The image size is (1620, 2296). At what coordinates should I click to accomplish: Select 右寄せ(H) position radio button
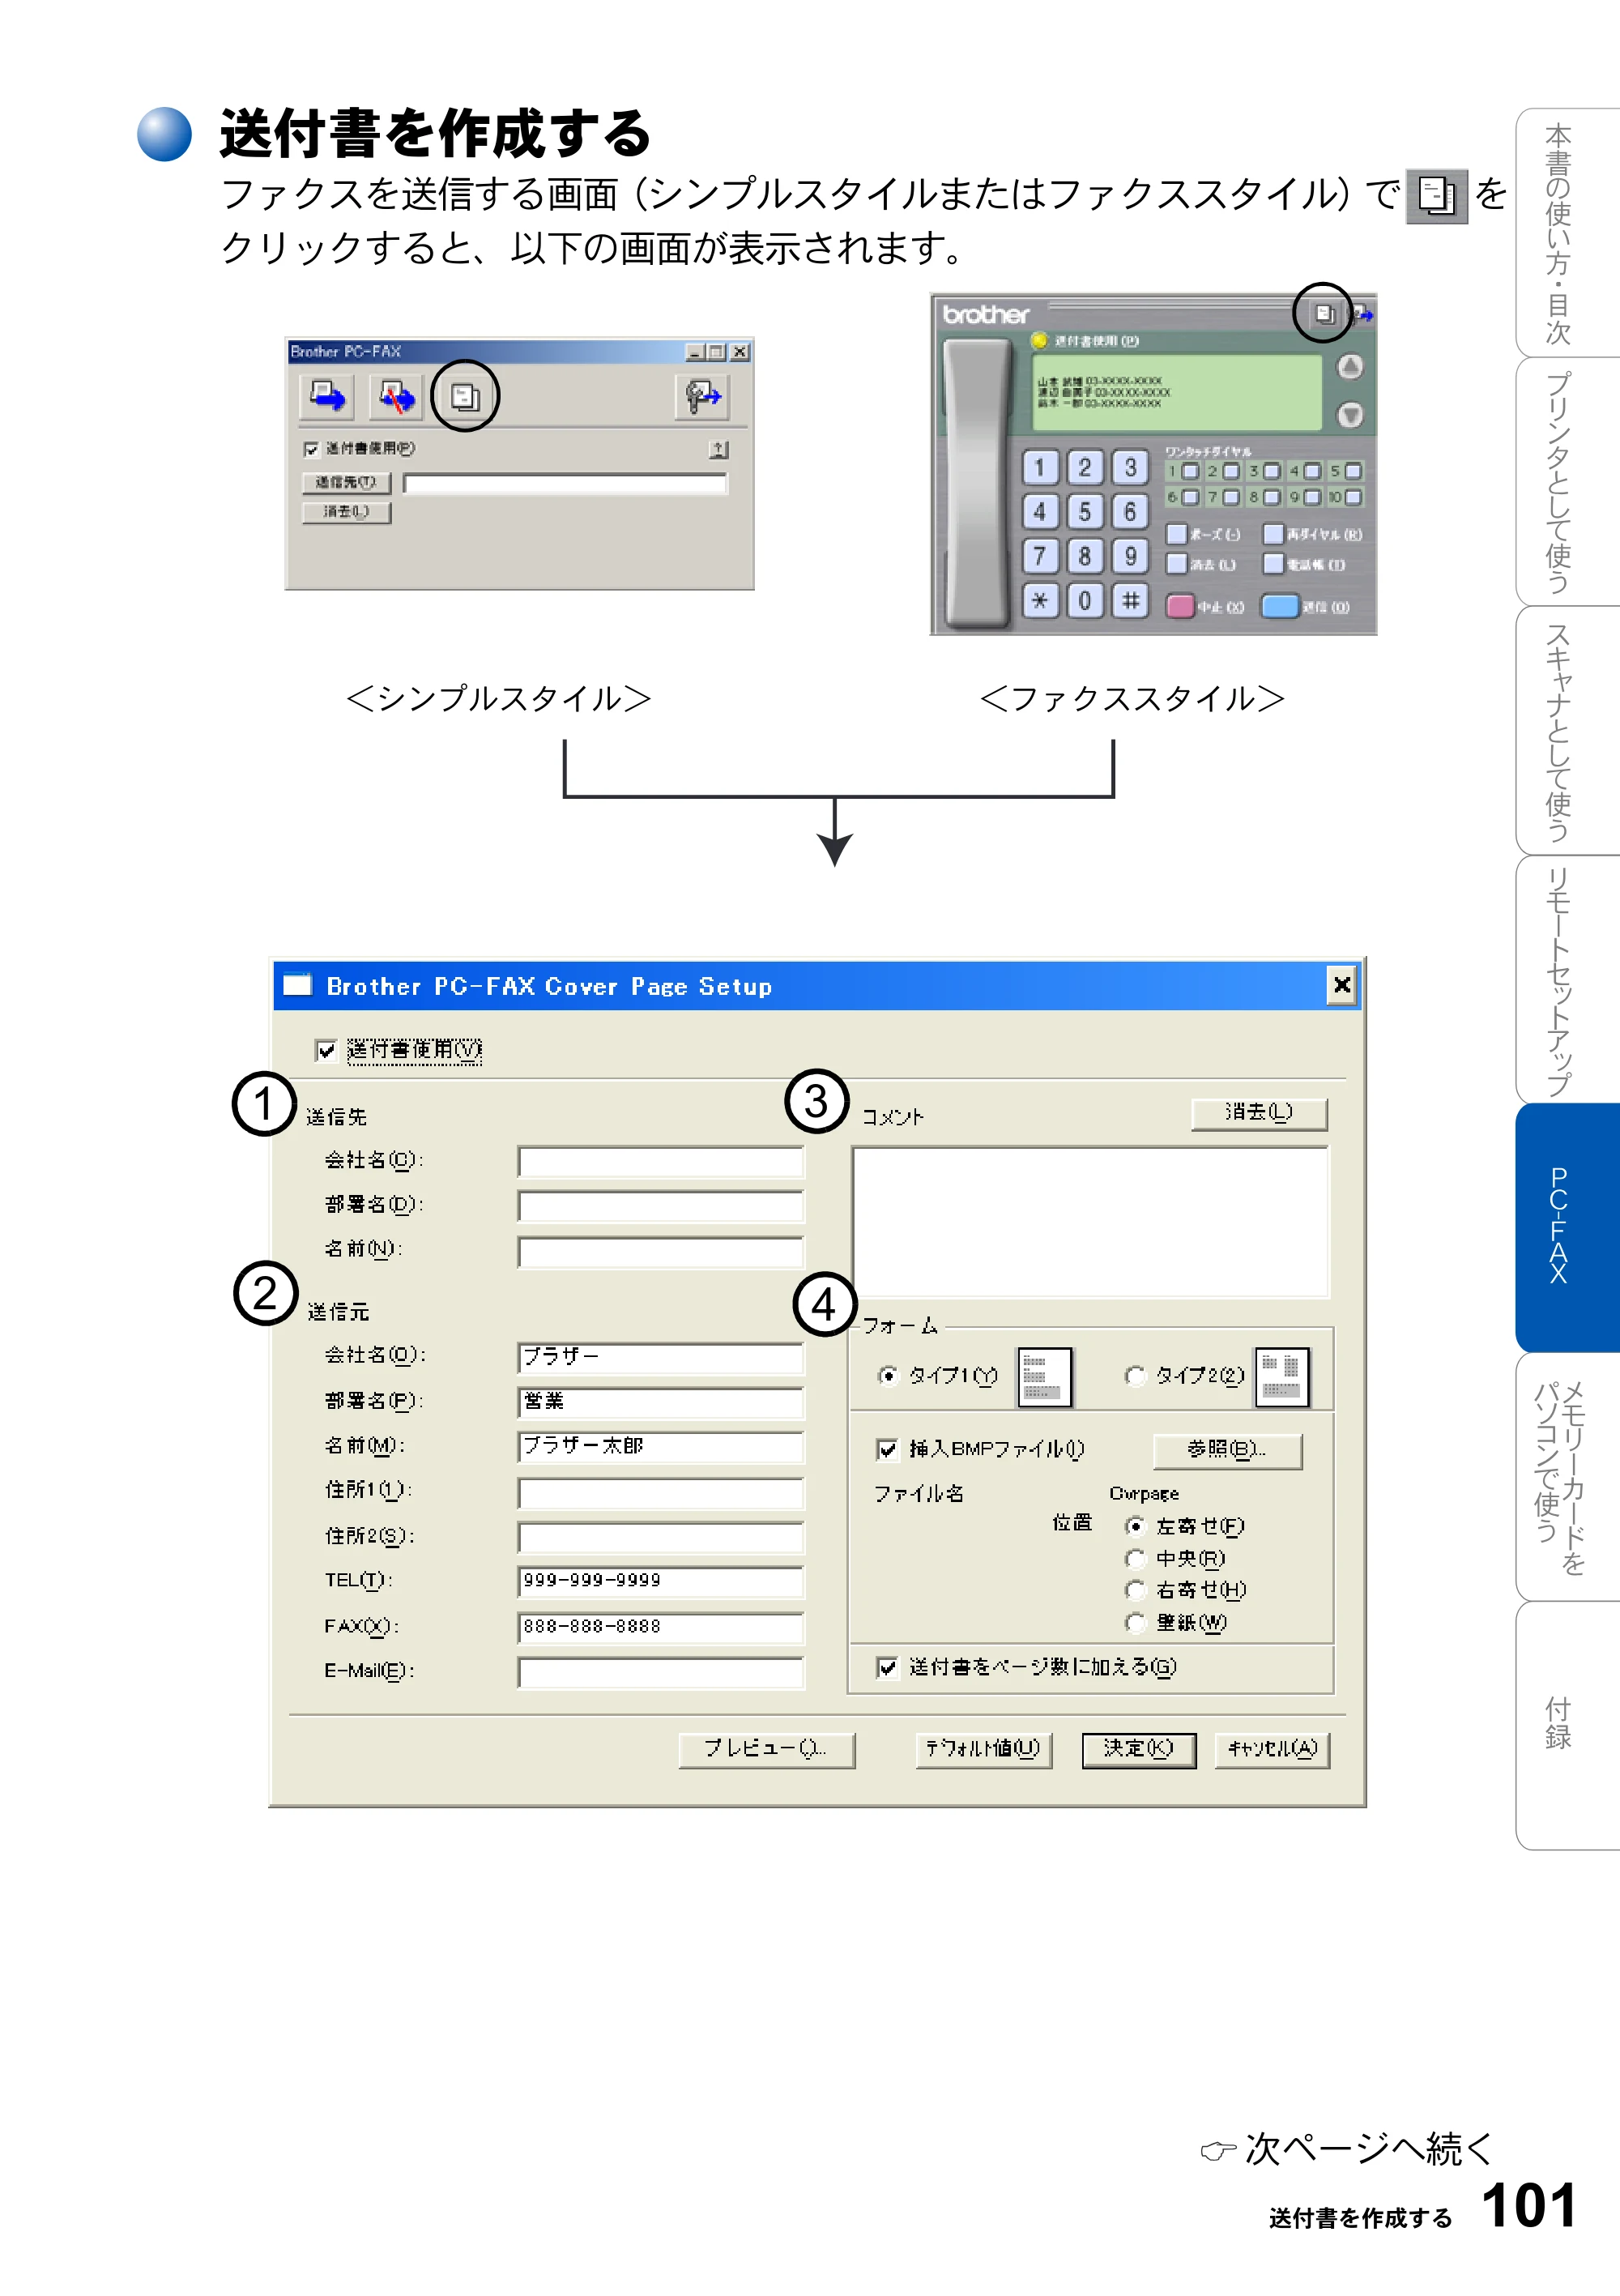(1134, 1591)
